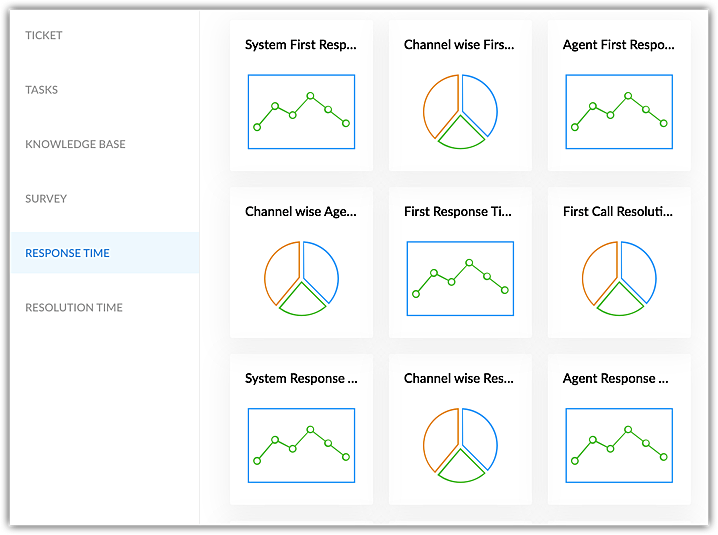Click the System First Resp... report title
718x535 pixels.
tap(301, 45)
